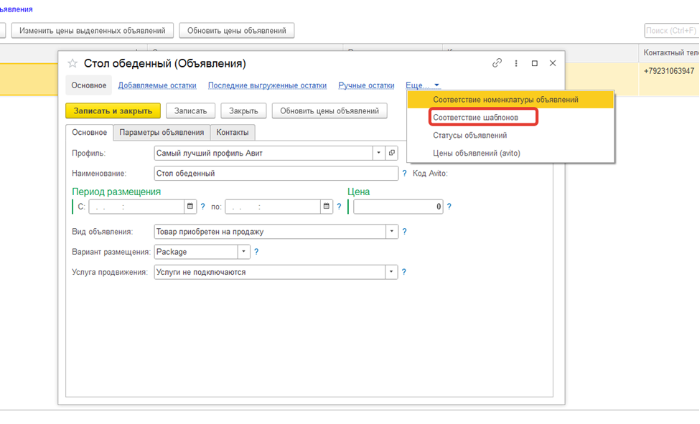Expand the Услуга продвижения dropdown
This screenshot has height=424, width=700.
pos(392,271)
